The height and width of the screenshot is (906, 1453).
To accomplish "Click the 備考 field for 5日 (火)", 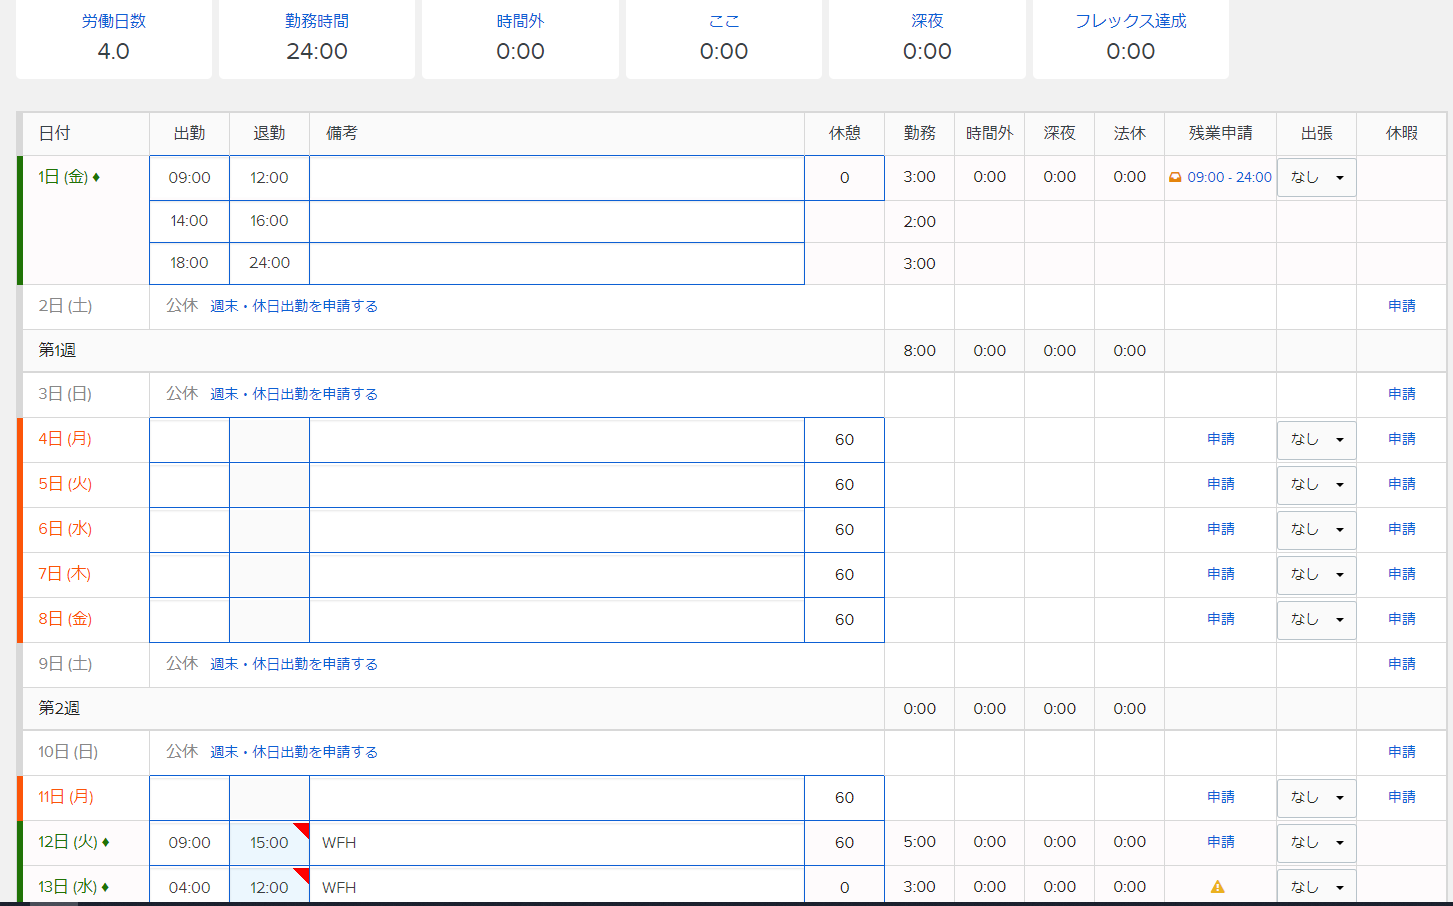I will tap(557, 485).
